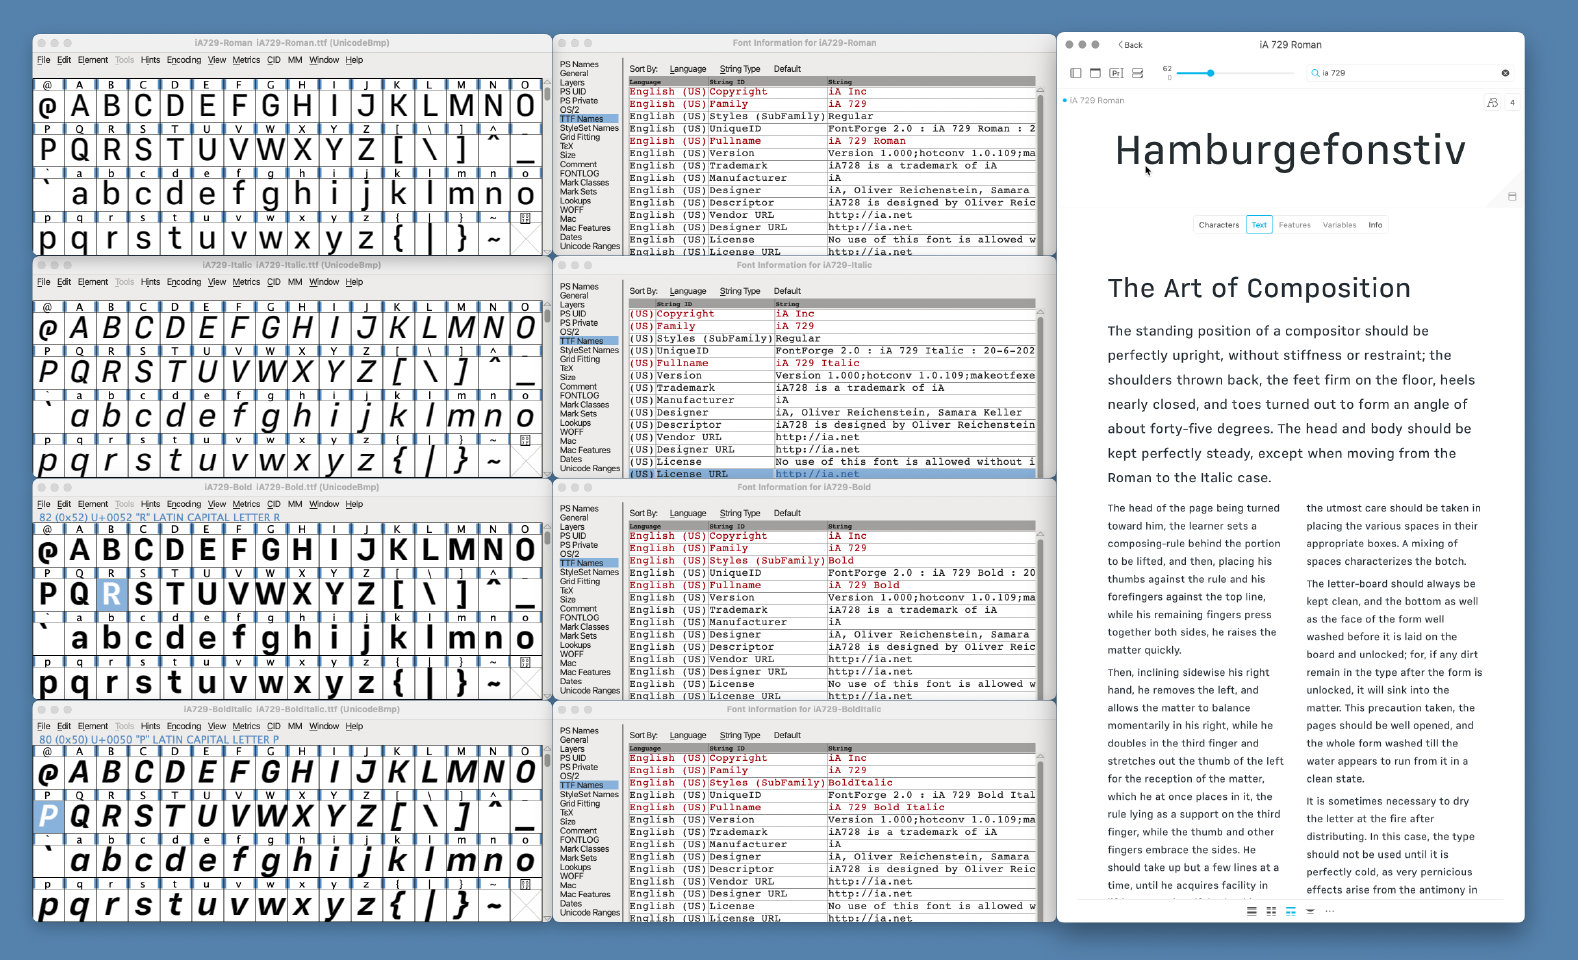Image resolution: width=1578 pixels, height=960 pixels.
Task: Click the font size slider handle
Action: (1210, 73)
